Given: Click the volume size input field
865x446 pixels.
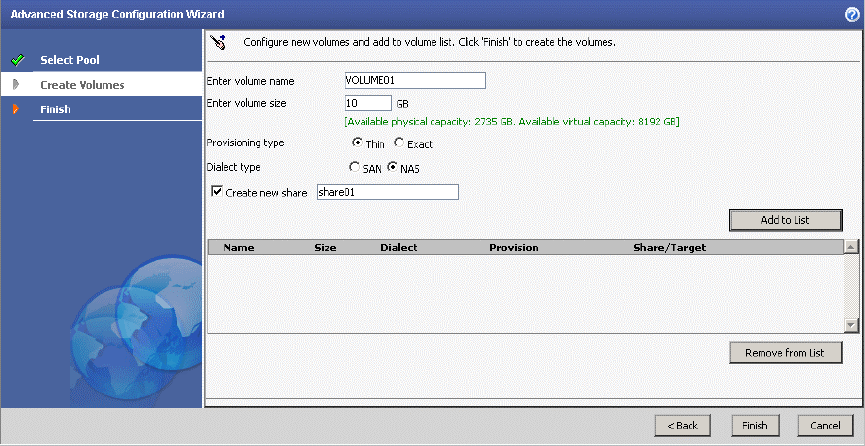Looking at the screenshot, I should (x=367, y=103).
